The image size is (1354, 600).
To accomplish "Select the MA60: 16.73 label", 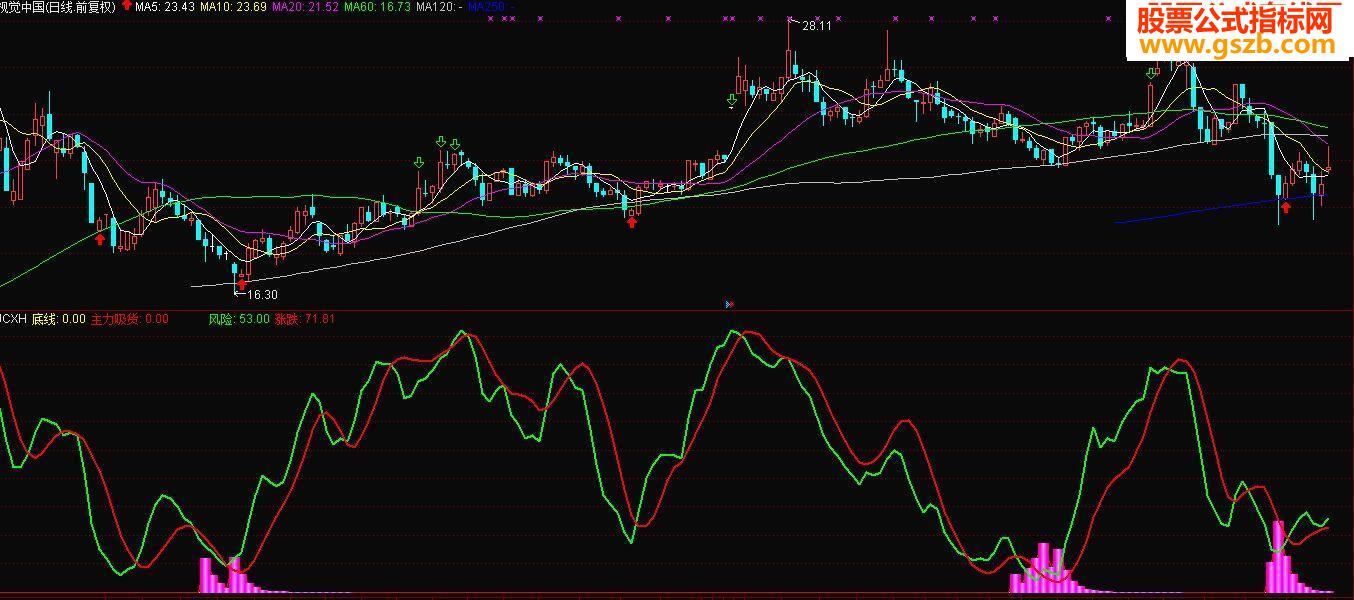I will click(x=376, y=7).
